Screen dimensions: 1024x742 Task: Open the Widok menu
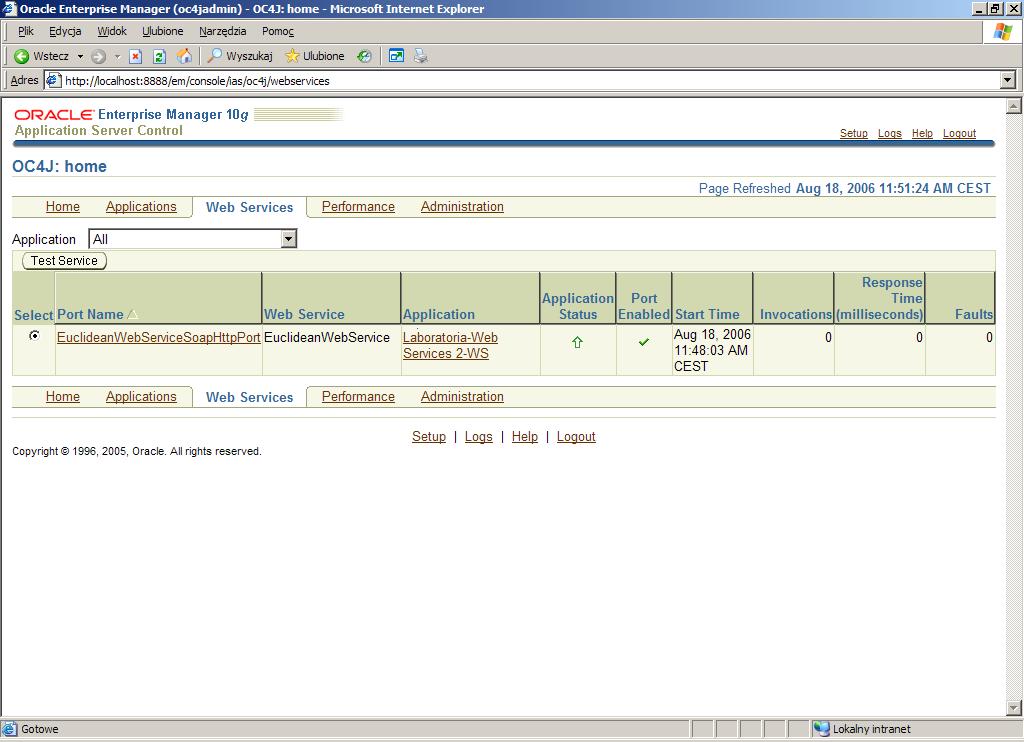point(112,31)
